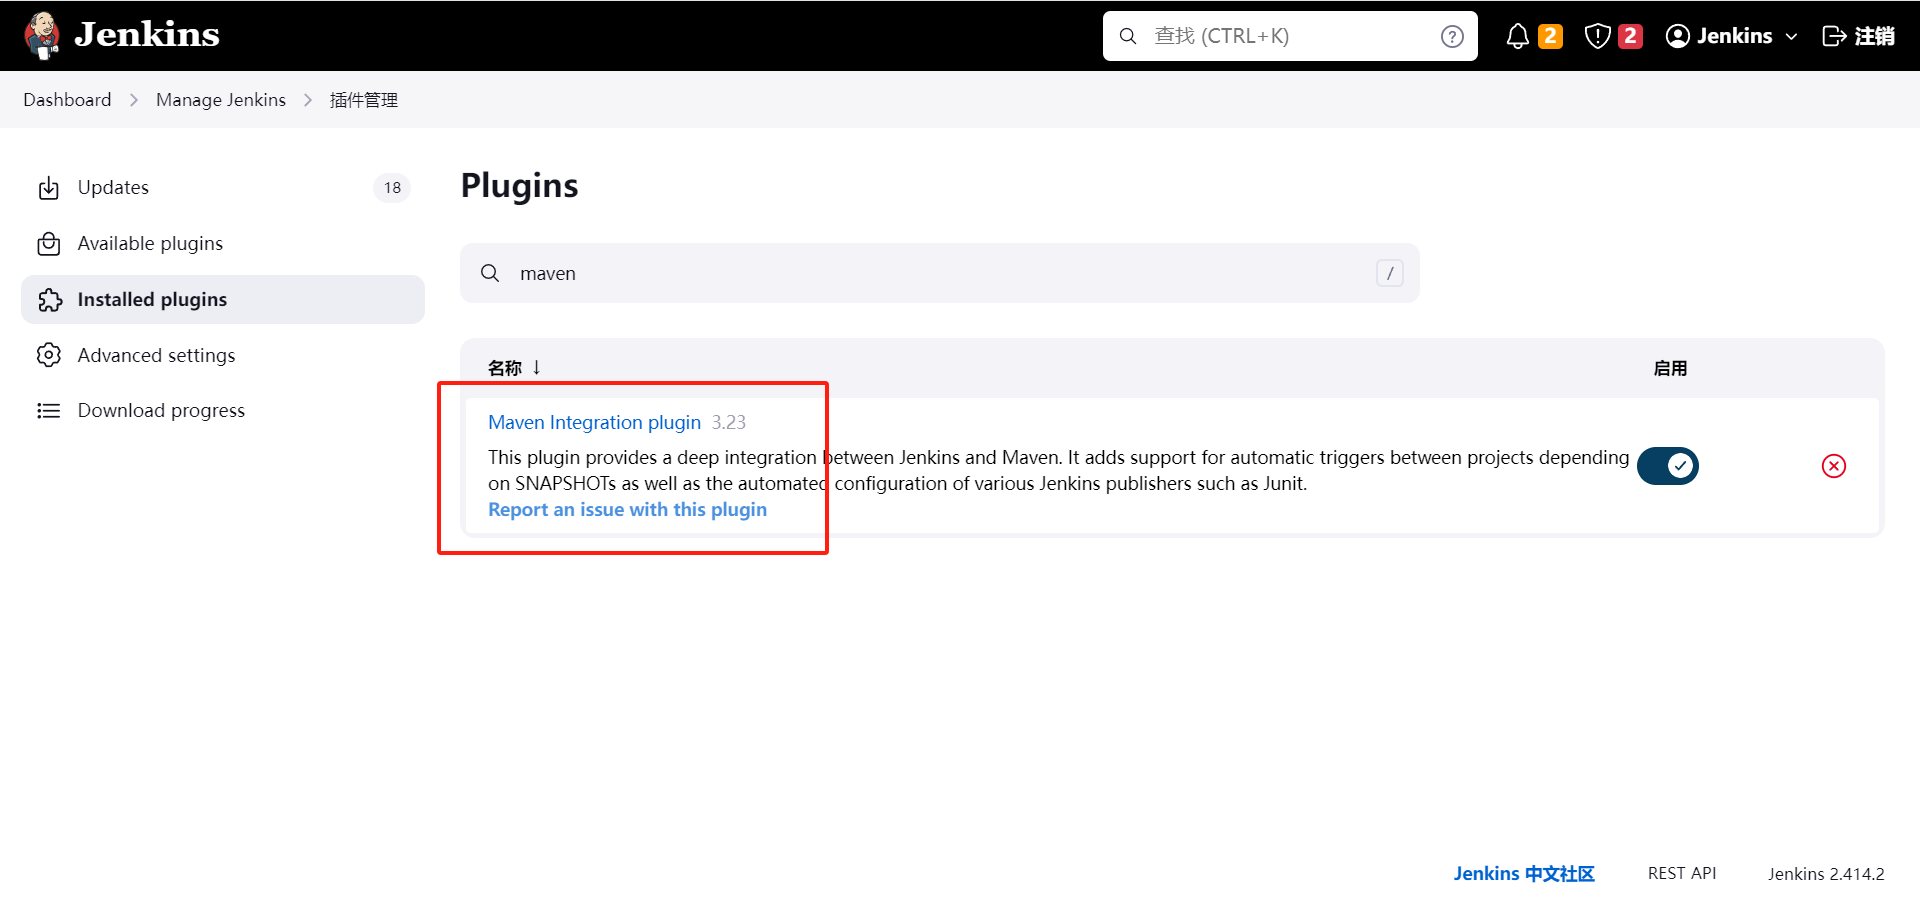Disable the Maven Integration plugin toggle
The height and width of the screenshot is (912, 1920).
pos(1668,466)
